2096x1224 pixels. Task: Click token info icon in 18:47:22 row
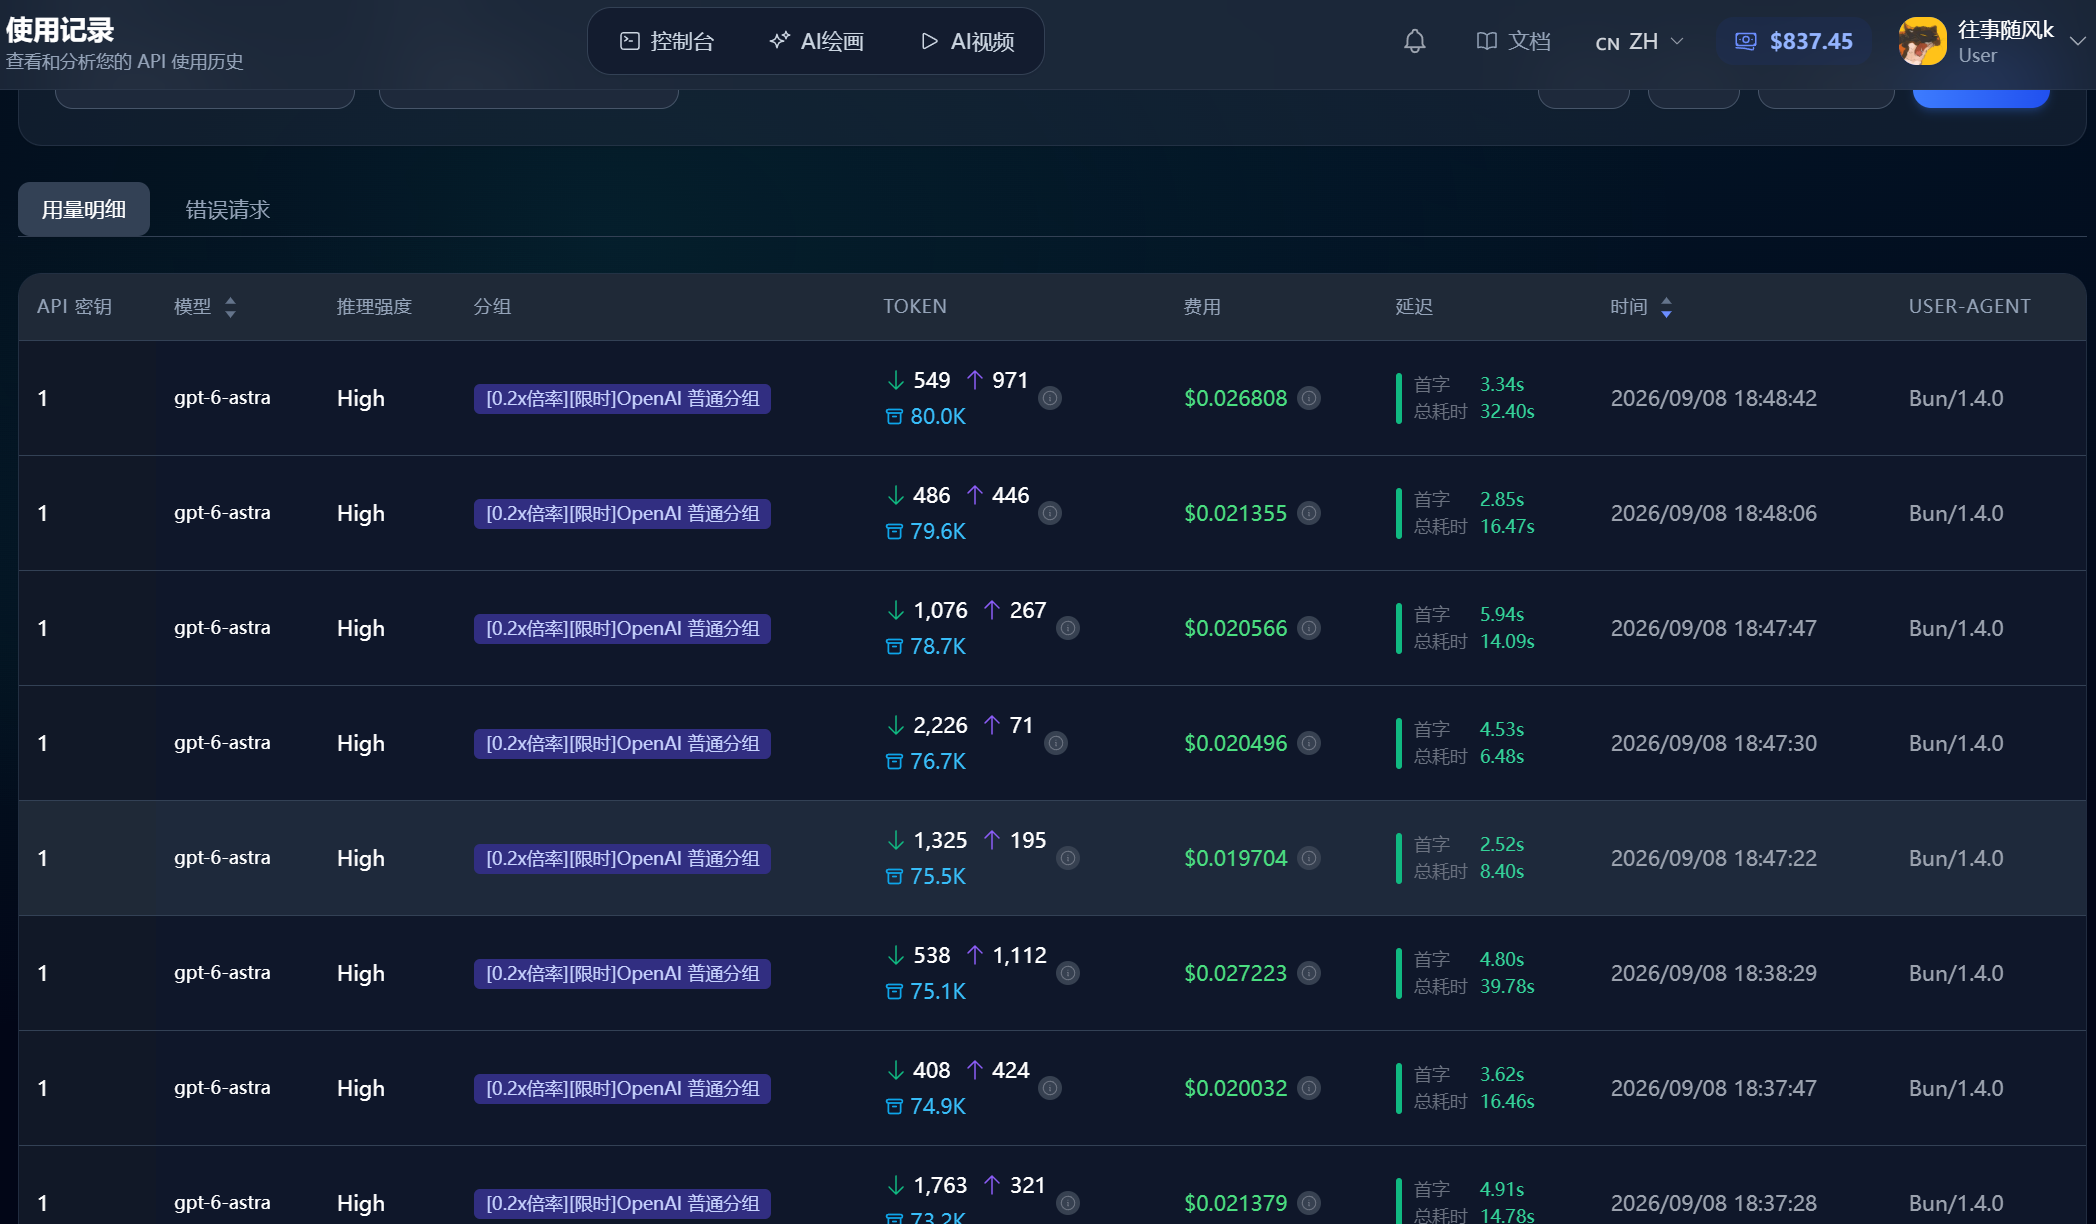pyautogui.click(x=1068, y=858)
